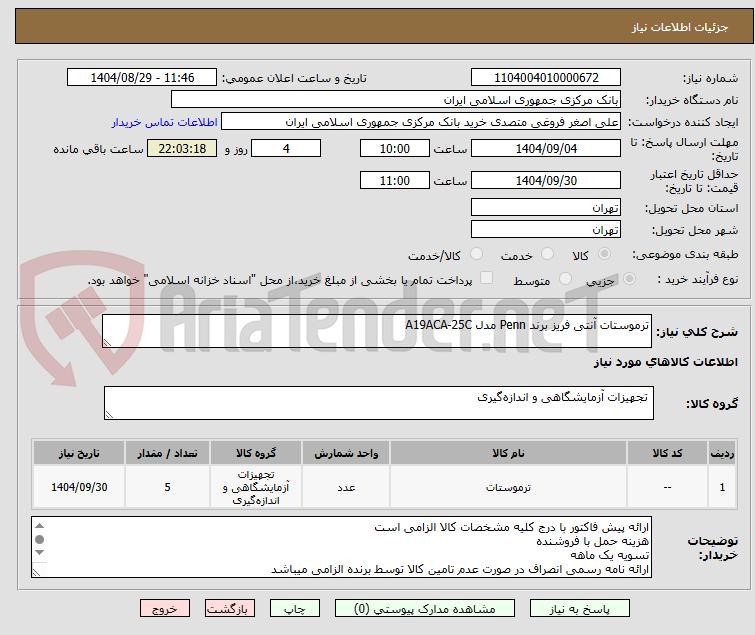Click the ترموستات item name cell
This screenshot has width=755, height=635.
508,487
